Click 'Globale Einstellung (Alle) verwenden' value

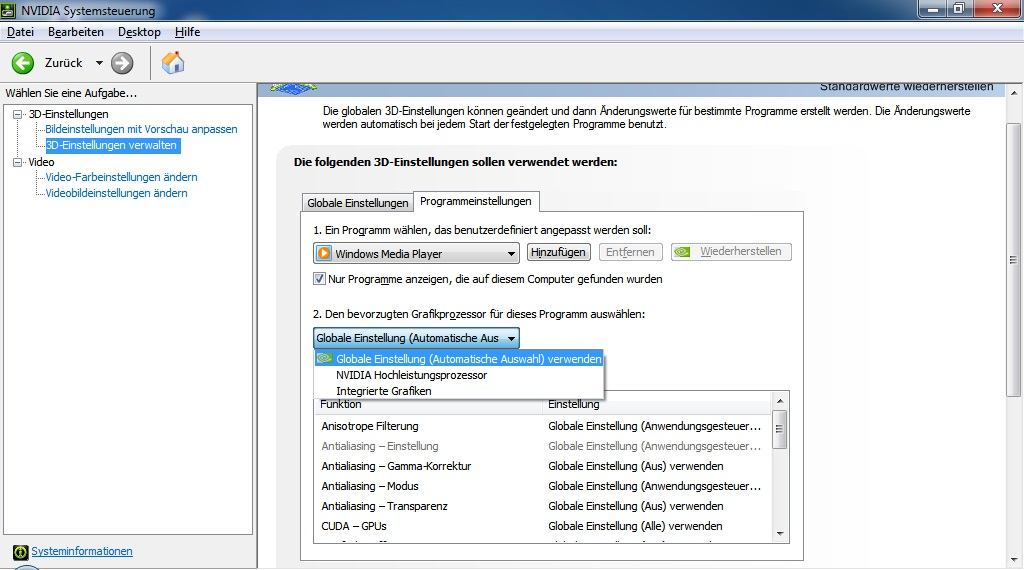point(635,526)
